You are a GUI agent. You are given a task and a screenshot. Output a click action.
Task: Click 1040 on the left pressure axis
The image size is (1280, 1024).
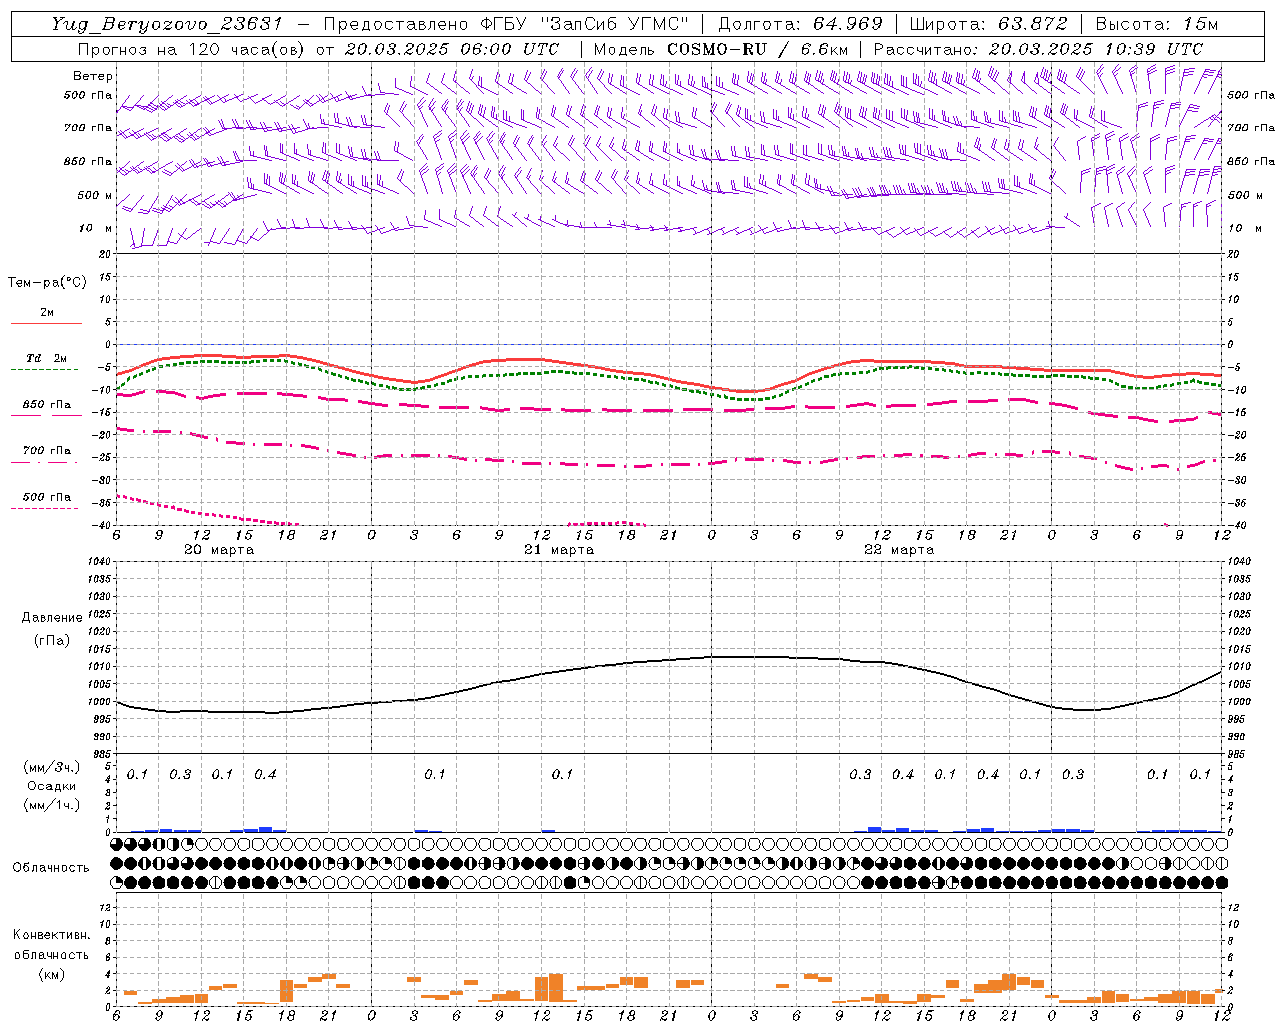click(97, 561)
